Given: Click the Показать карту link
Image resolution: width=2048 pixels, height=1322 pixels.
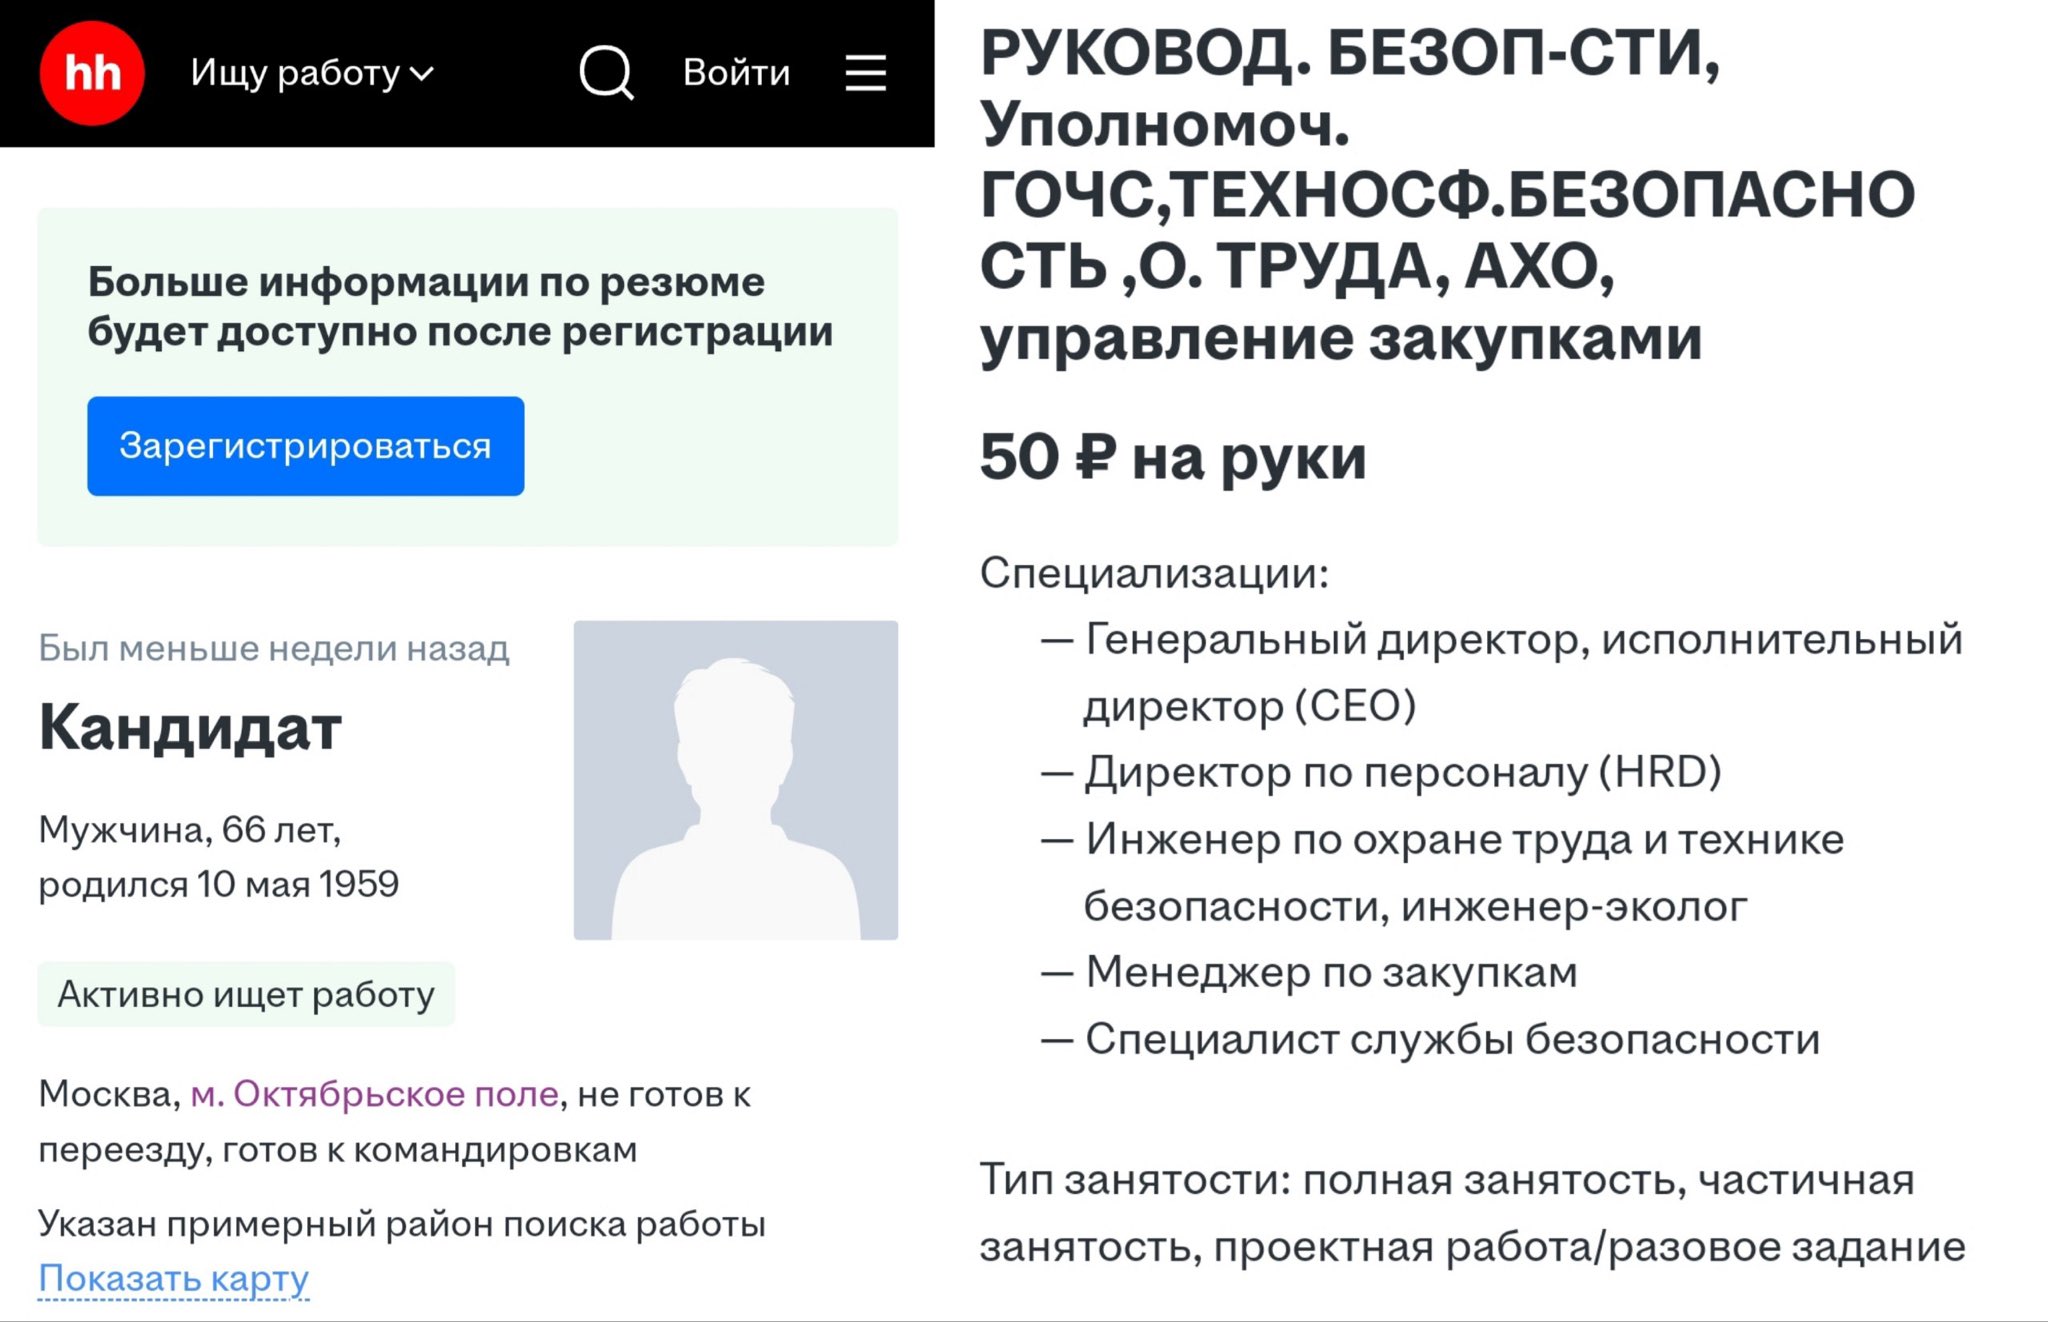Looking at the screenshot, I should point(174,1278).
